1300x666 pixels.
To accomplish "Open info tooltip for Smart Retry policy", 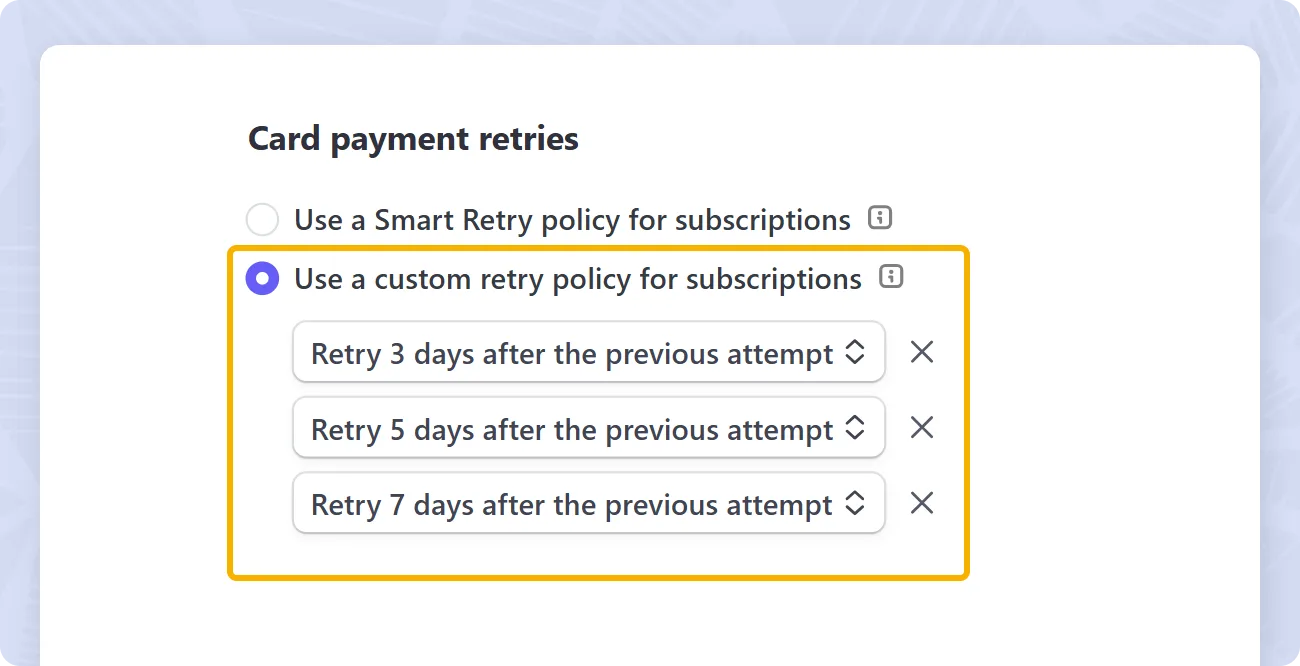I will pos(880,218).
